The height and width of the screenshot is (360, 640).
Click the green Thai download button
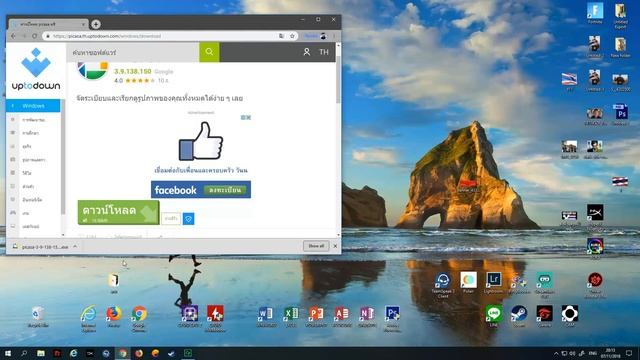[118, 212]
